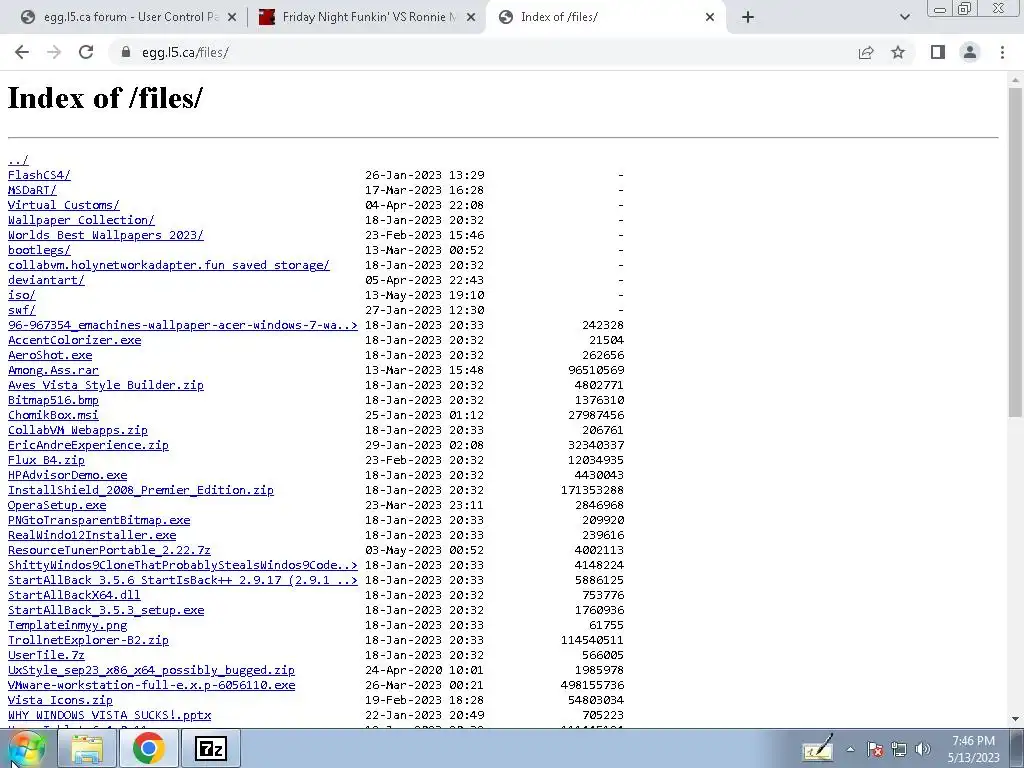Open 7-Zip from the taskbar
The image size is (1024, 768).
click(x=210, y=748)
